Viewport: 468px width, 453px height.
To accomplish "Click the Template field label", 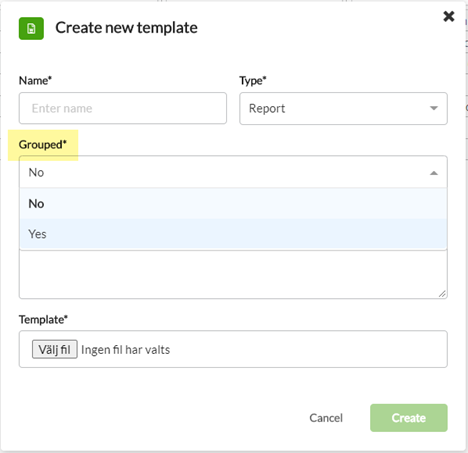I will (43, 319).
